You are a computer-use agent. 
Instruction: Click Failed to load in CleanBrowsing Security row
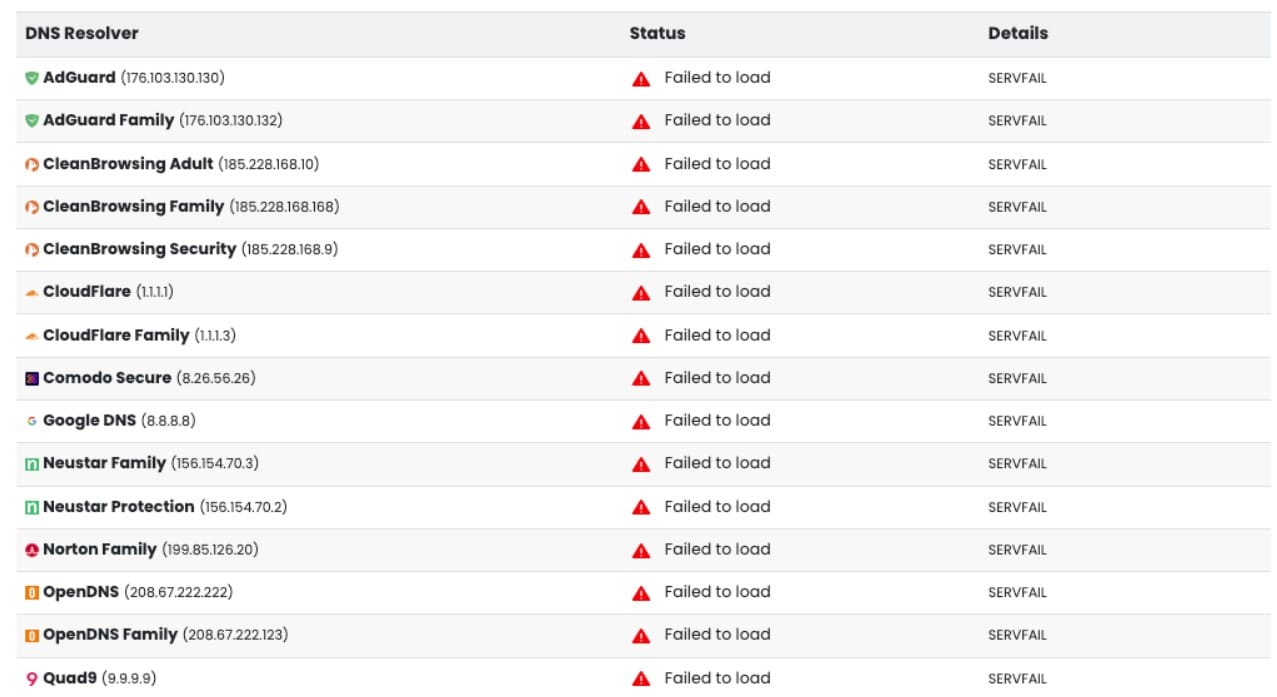[x=717, y=249]
